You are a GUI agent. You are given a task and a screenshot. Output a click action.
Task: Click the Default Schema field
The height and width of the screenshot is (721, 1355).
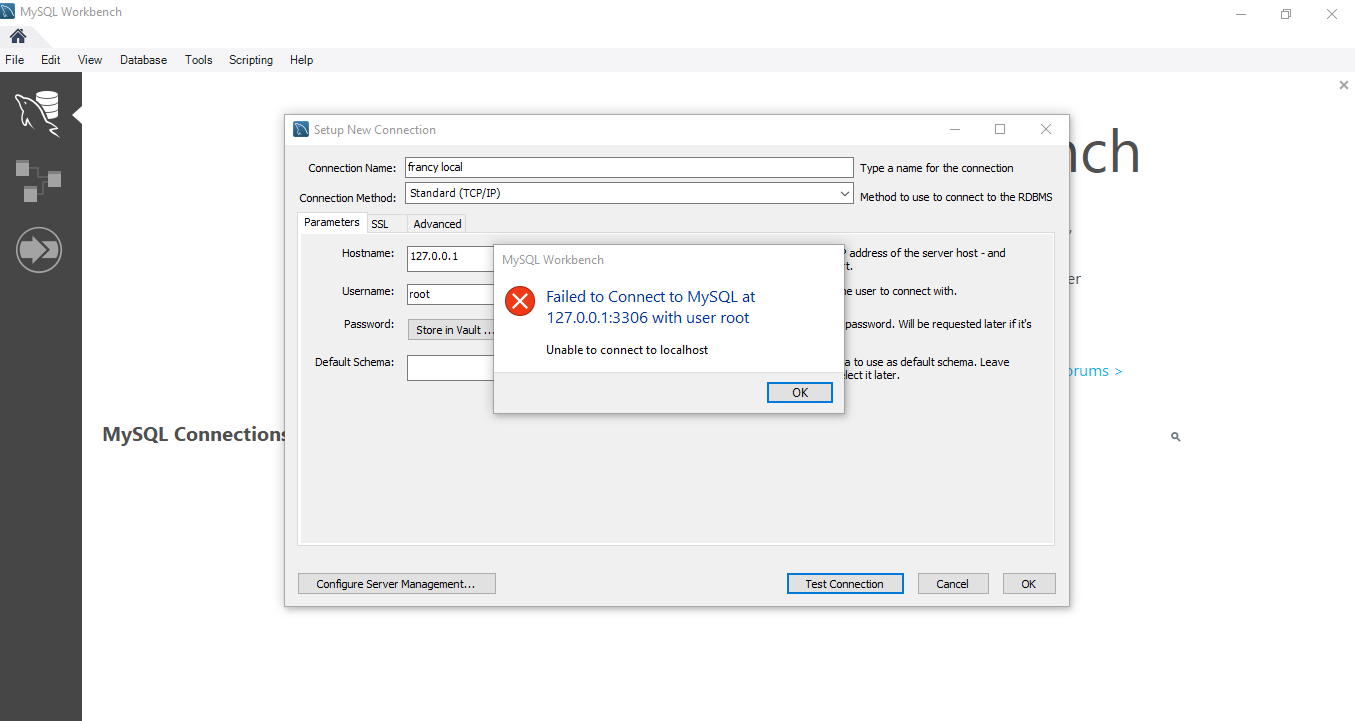coord(450,368)
